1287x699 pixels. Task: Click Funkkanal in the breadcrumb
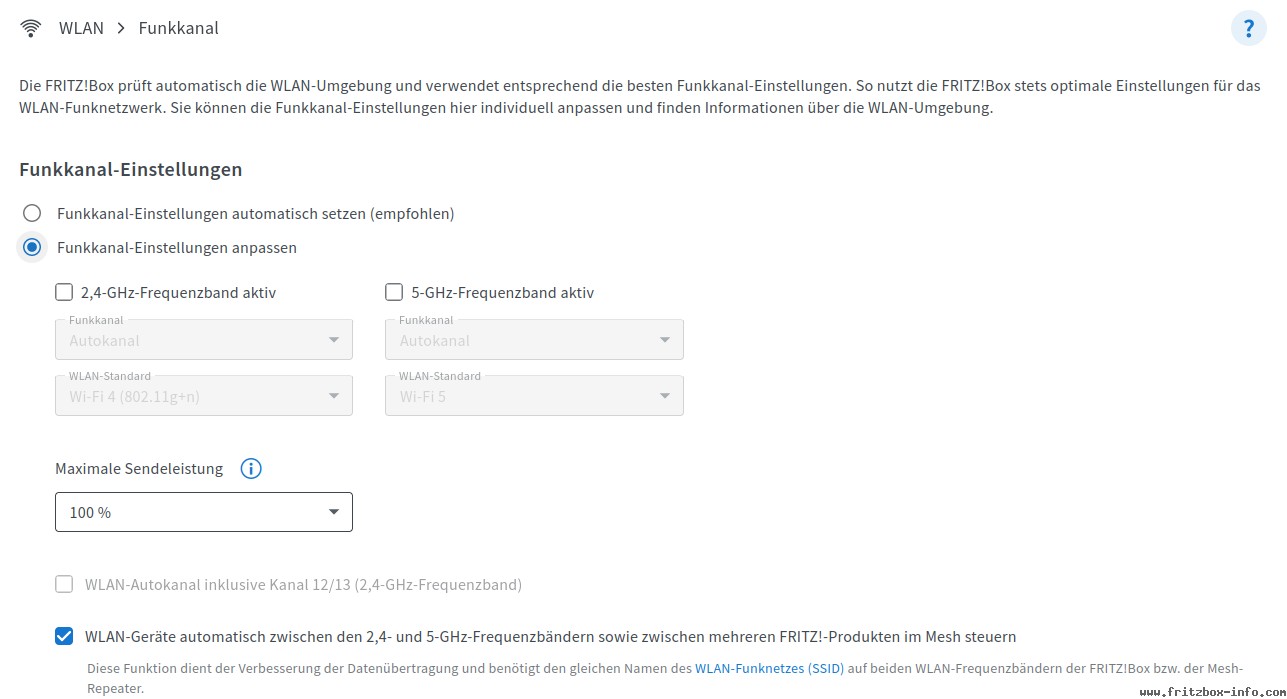pyautogui.click(x=178, y=28)
